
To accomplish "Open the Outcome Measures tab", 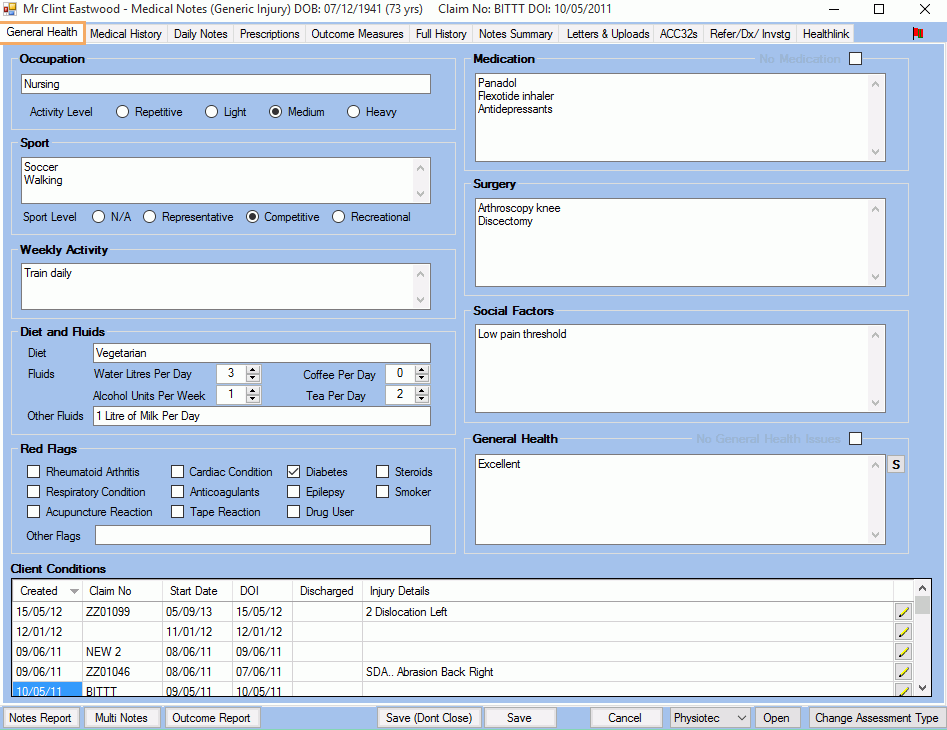I will (357, 33).
